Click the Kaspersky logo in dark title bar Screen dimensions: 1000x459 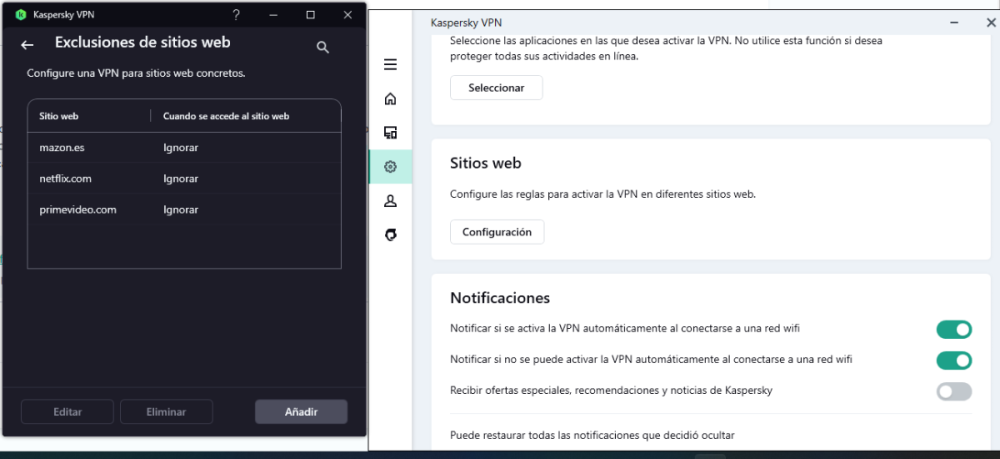[20, 15]
